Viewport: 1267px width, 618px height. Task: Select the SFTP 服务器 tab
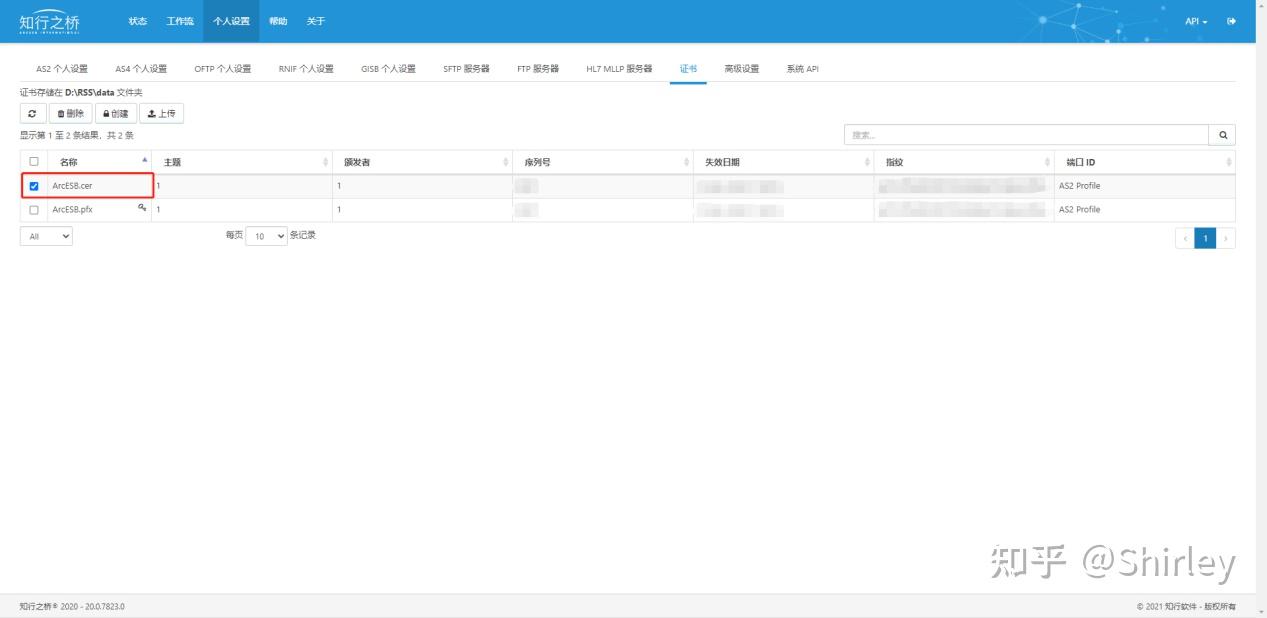[x=466, y=68]
